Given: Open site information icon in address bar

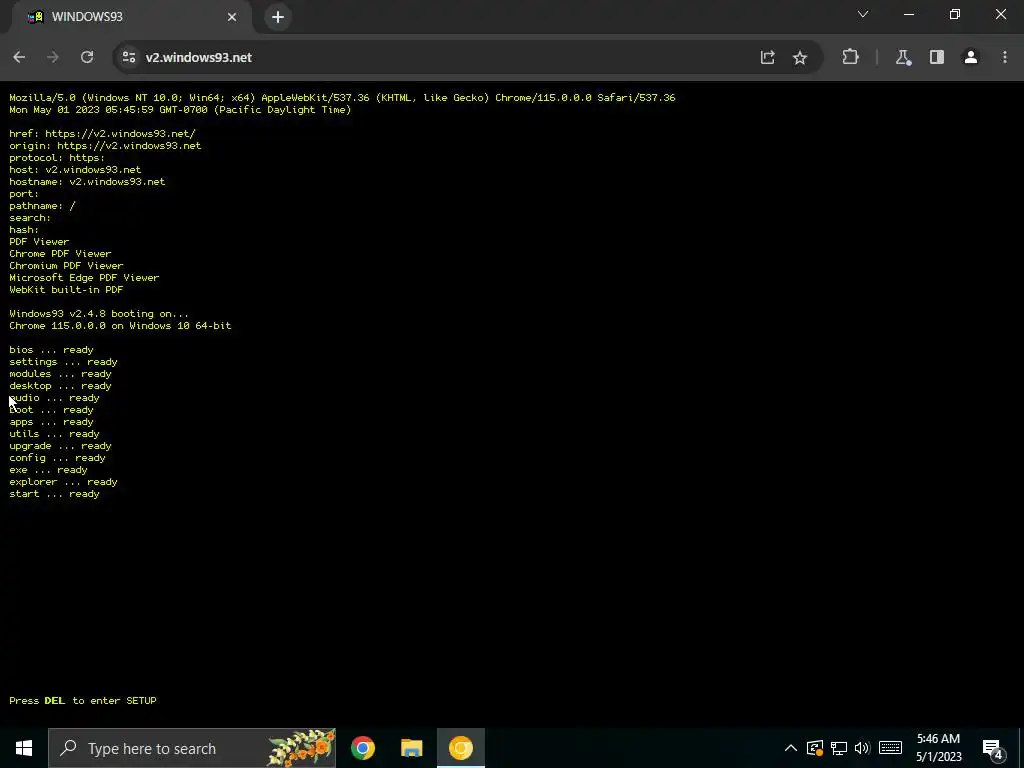Looking at the screenshot, I should point(129,57).
